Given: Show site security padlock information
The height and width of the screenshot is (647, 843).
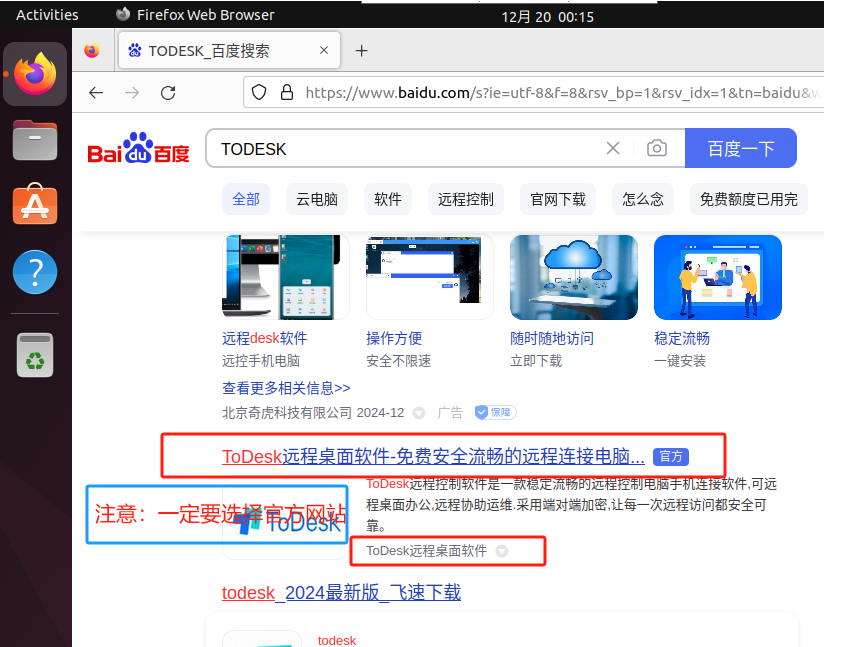Looking at the screenshot, I should [x=287, y=93].
